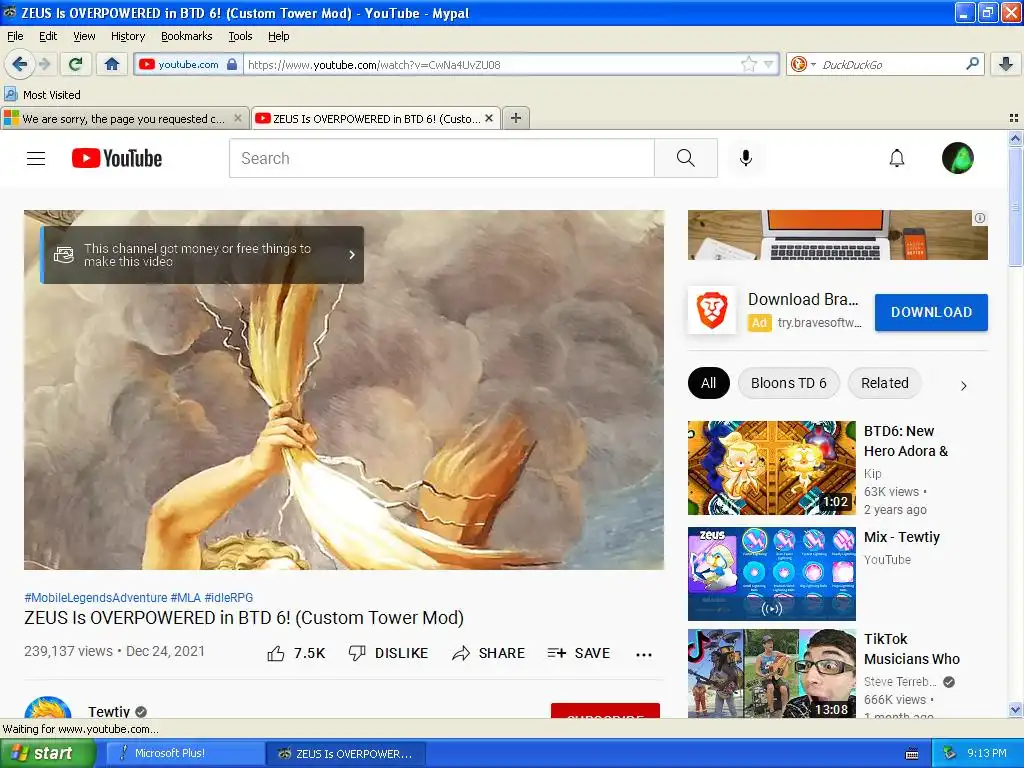Open the File menu

15,36
